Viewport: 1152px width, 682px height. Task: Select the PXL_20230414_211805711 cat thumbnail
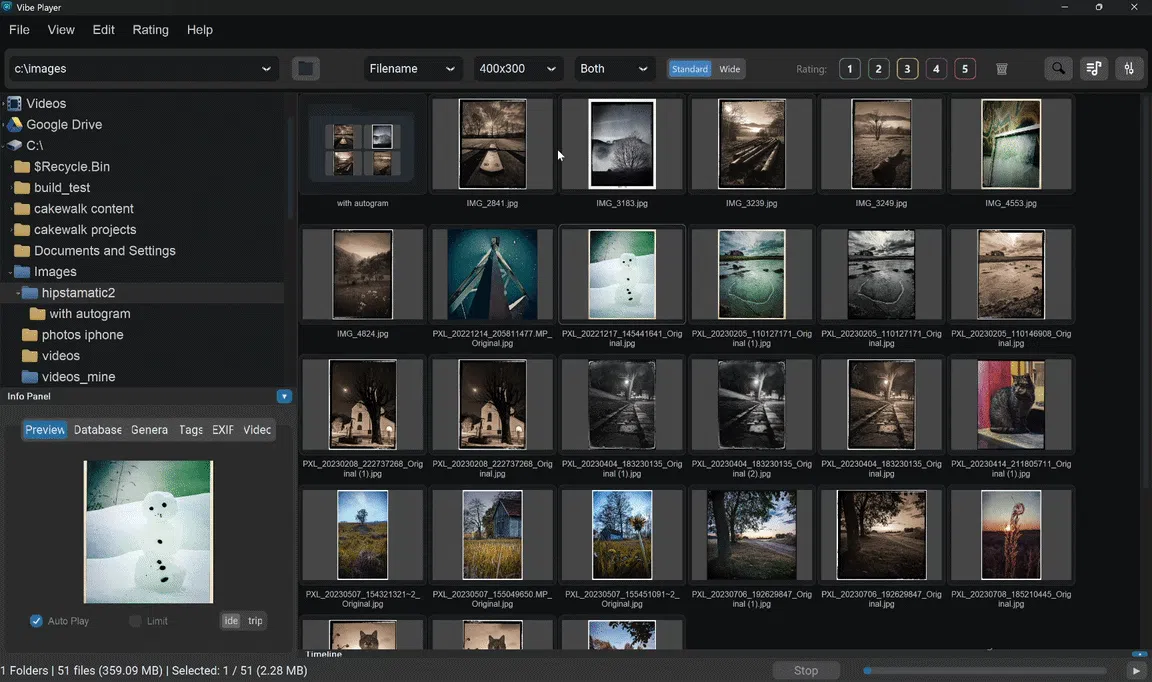[1011, 405]
